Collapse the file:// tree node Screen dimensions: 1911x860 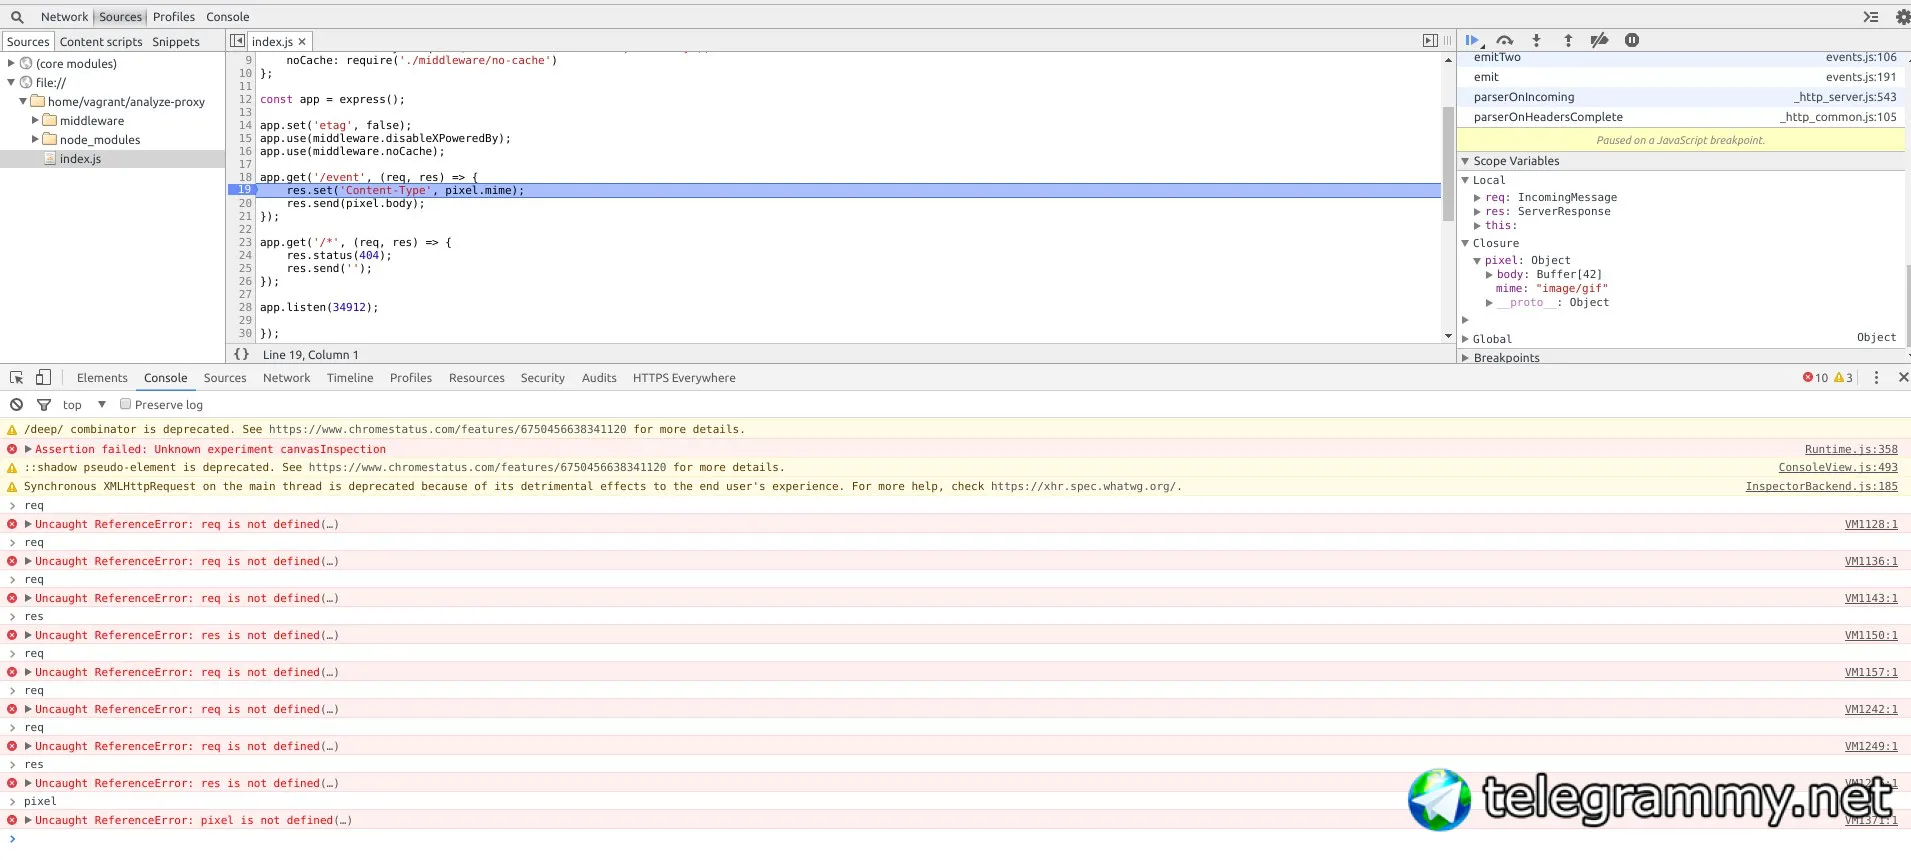click(11, 83)
